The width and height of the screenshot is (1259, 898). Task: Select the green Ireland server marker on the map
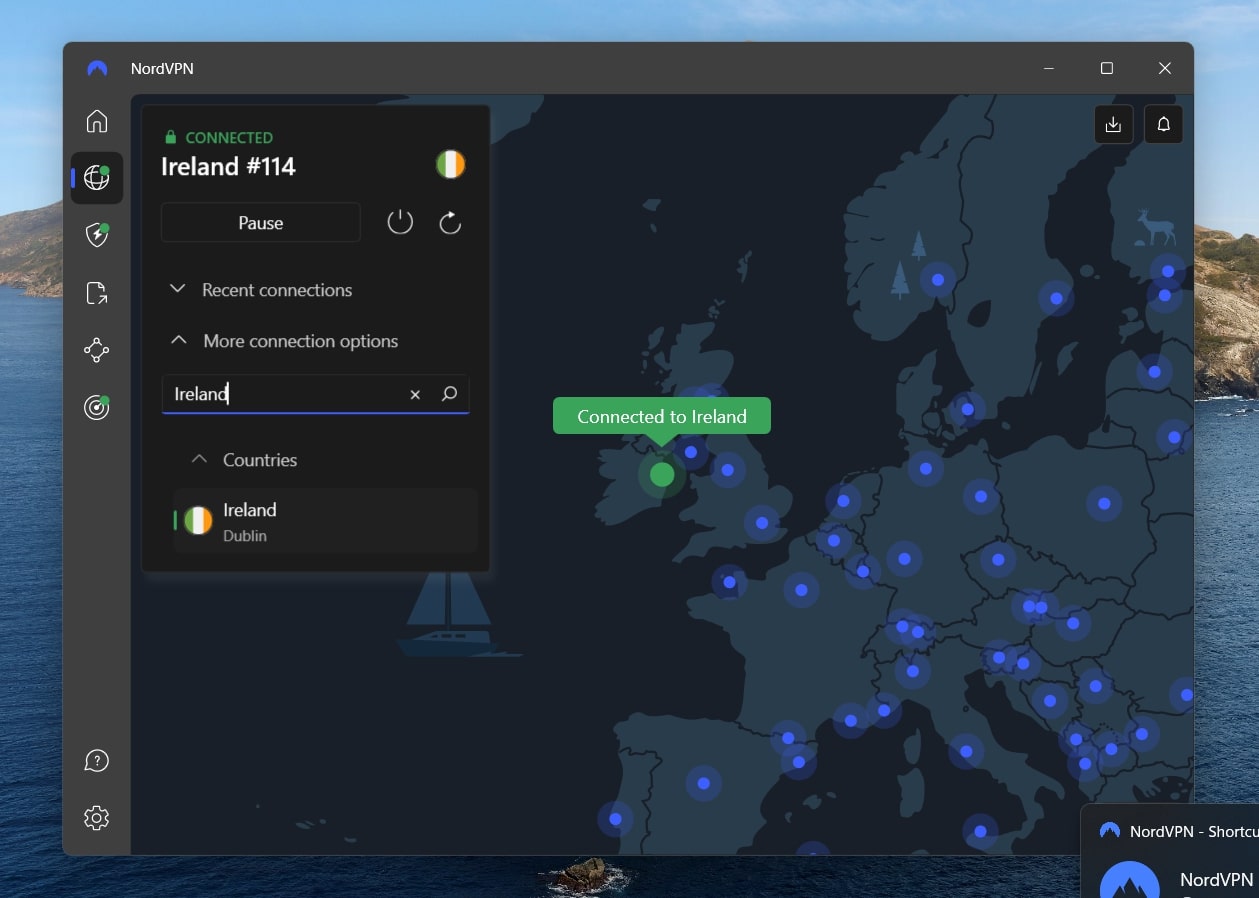[x=661, y=474]
